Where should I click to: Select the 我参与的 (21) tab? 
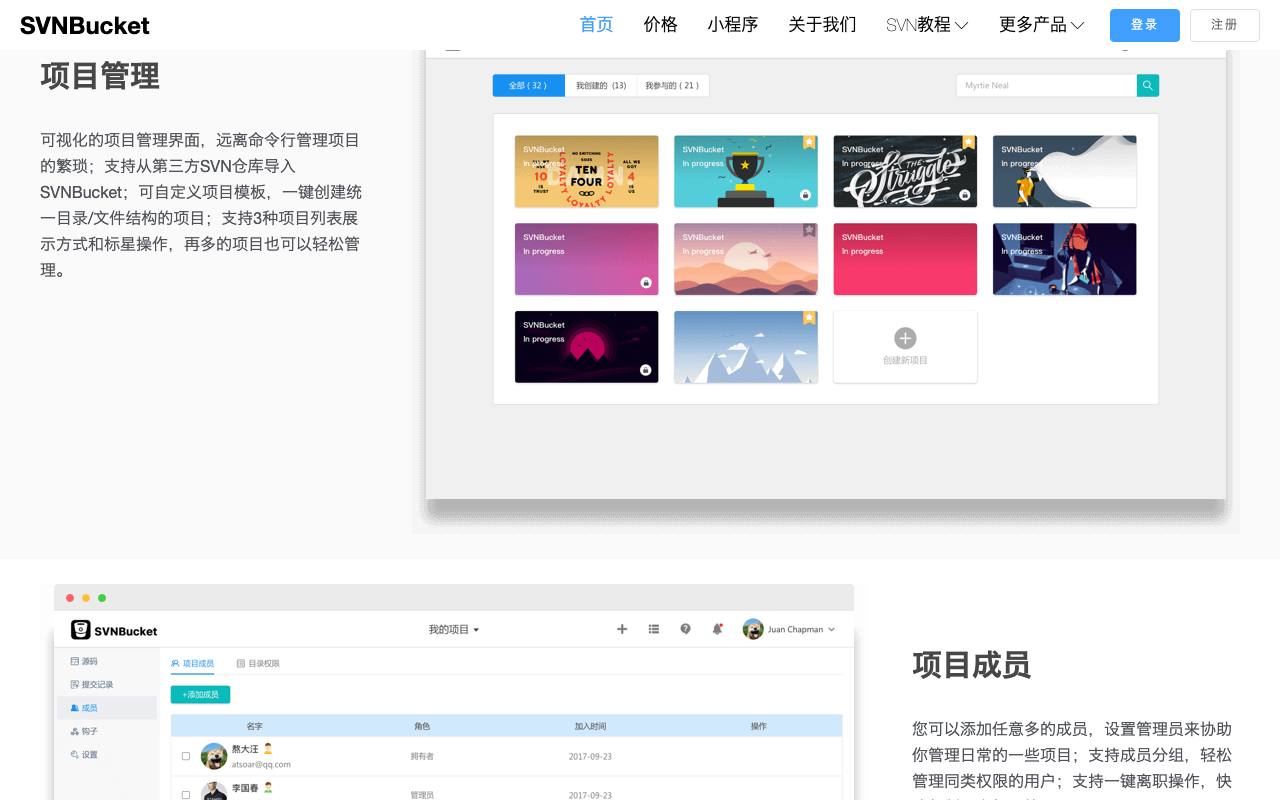[x=672, y=86]
